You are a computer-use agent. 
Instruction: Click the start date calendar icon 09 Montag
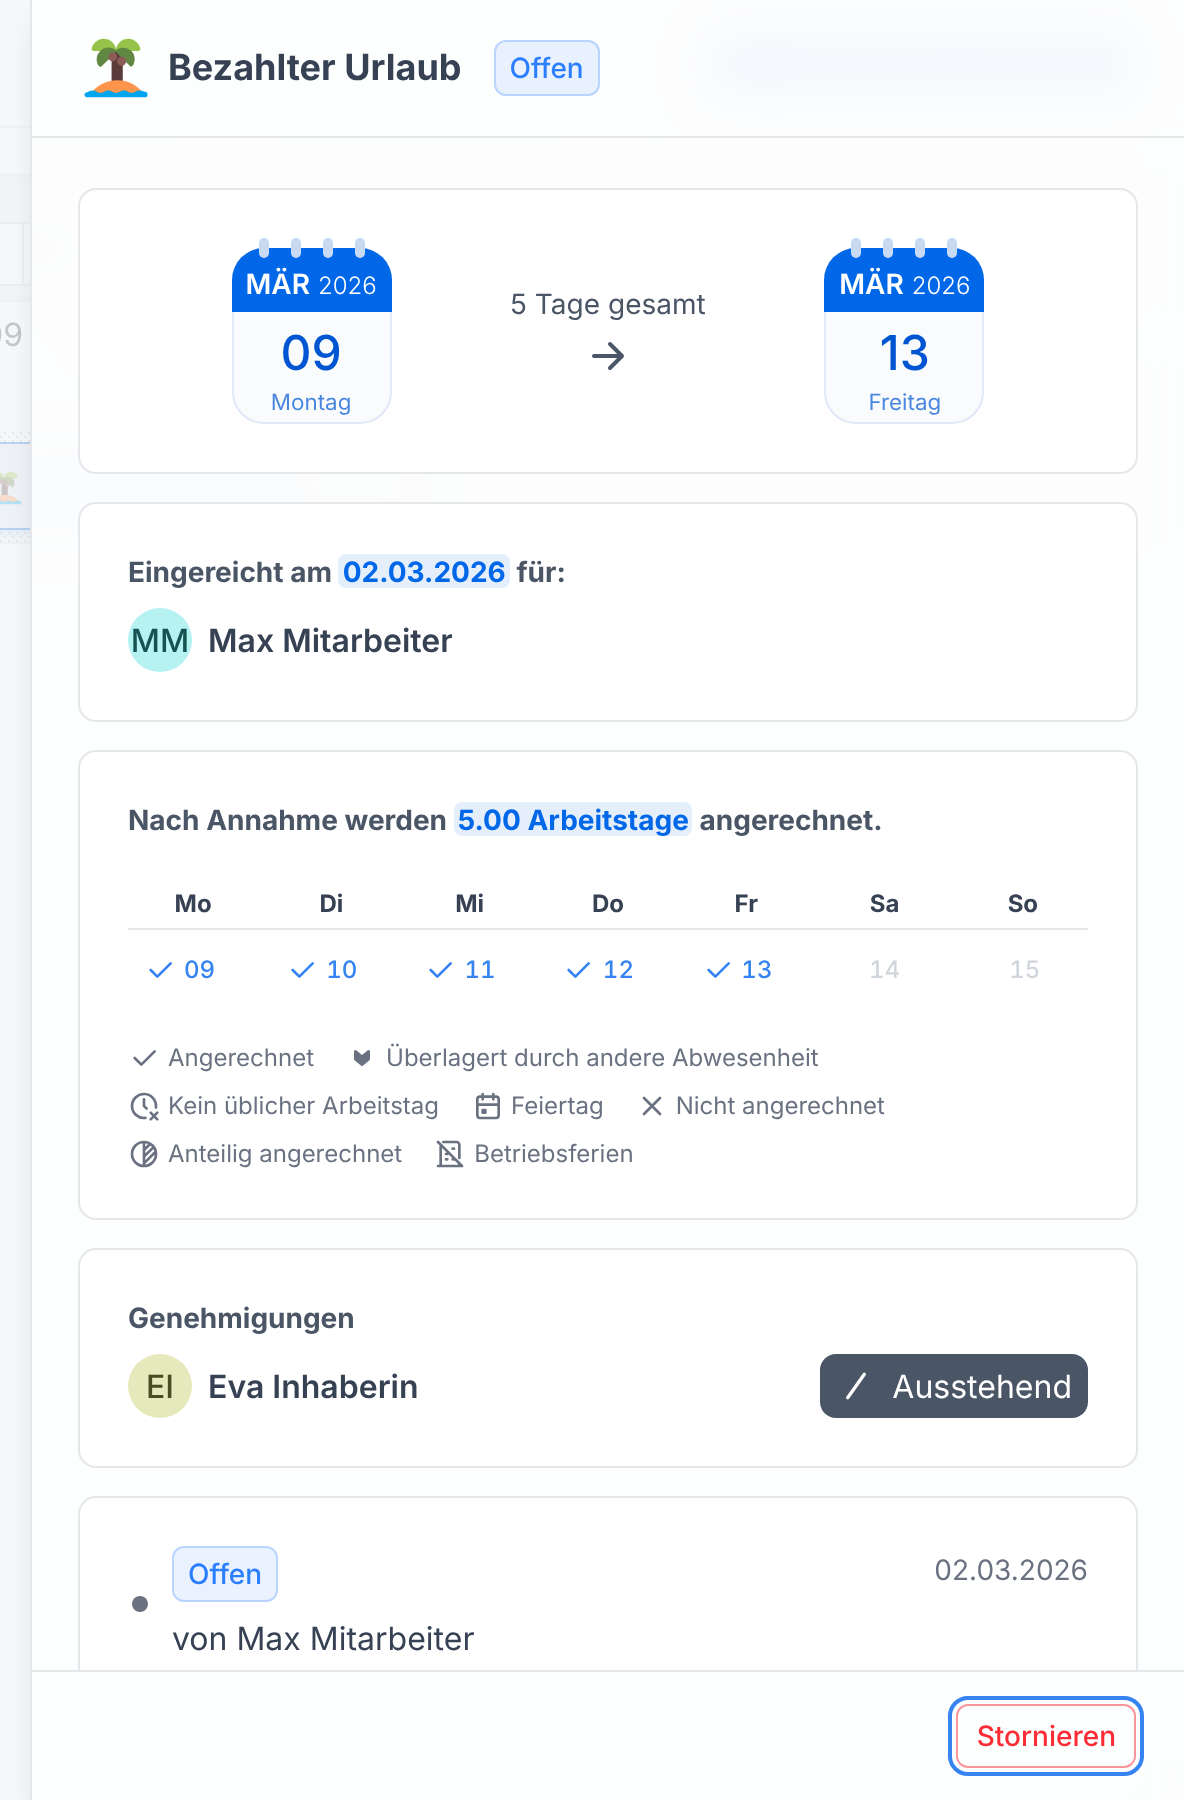[x=312, y=332]
